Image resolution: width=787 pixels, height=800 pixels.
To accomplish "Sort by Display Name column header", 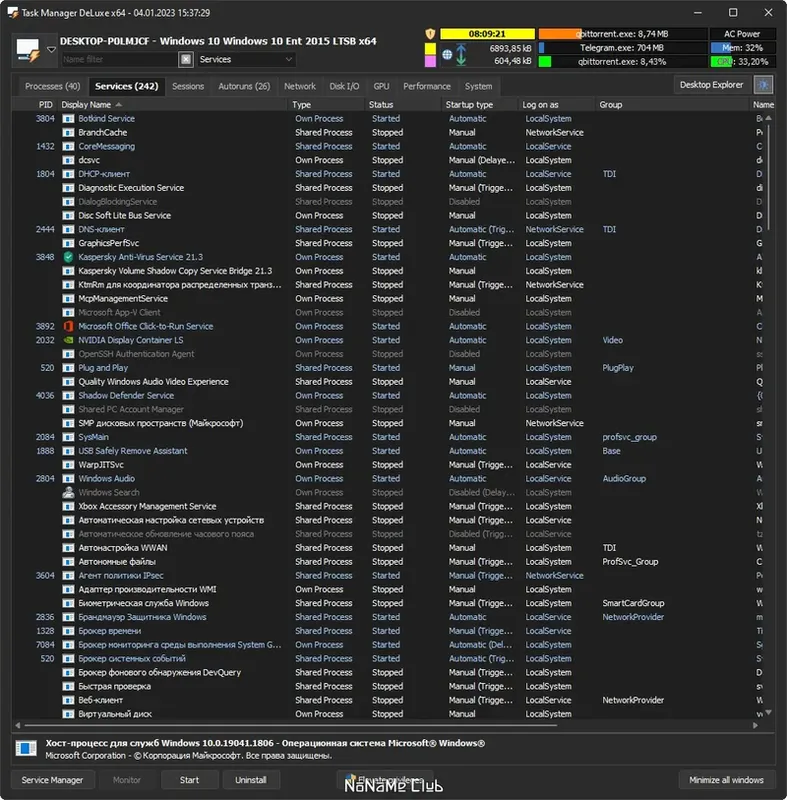I will [x=173, y=105].
